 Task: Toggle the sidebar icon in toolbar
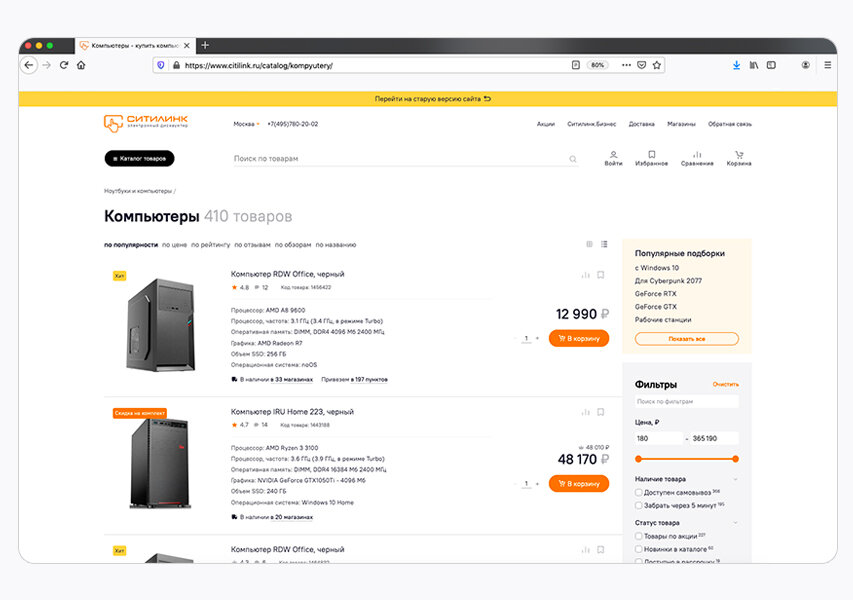tap(771, 65)
